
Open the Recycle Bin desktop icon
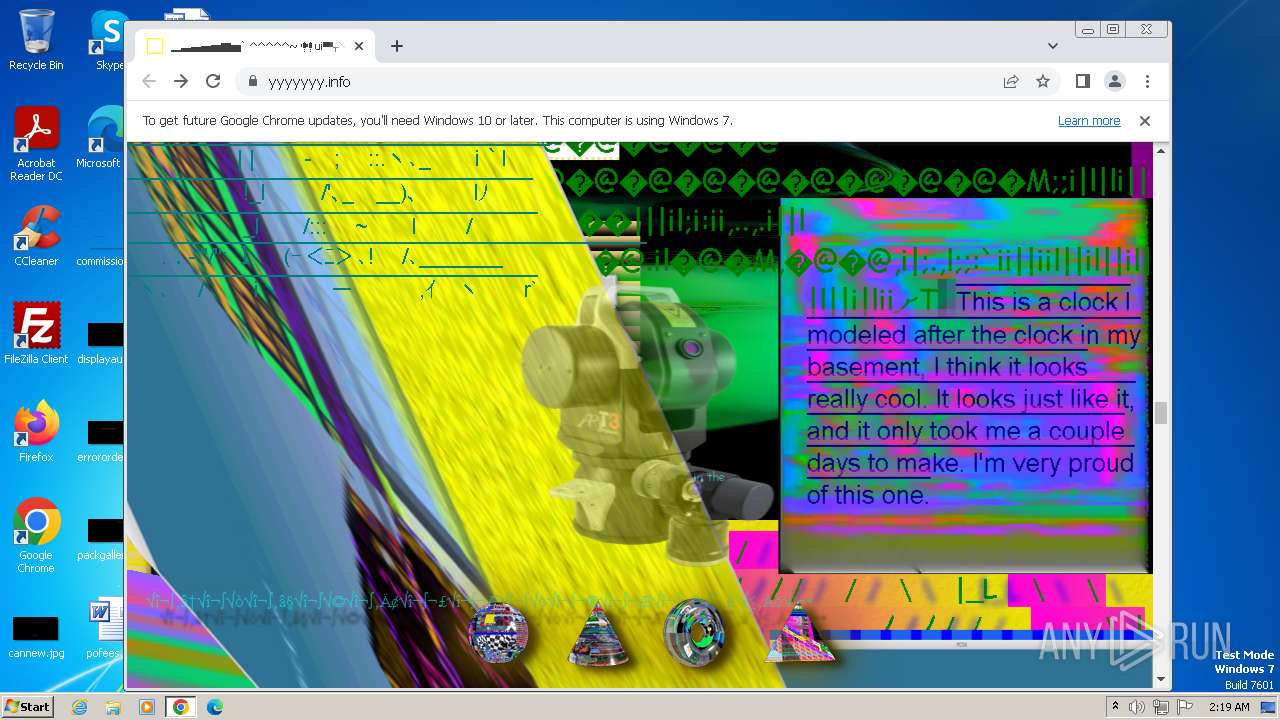tap(36, 40)
